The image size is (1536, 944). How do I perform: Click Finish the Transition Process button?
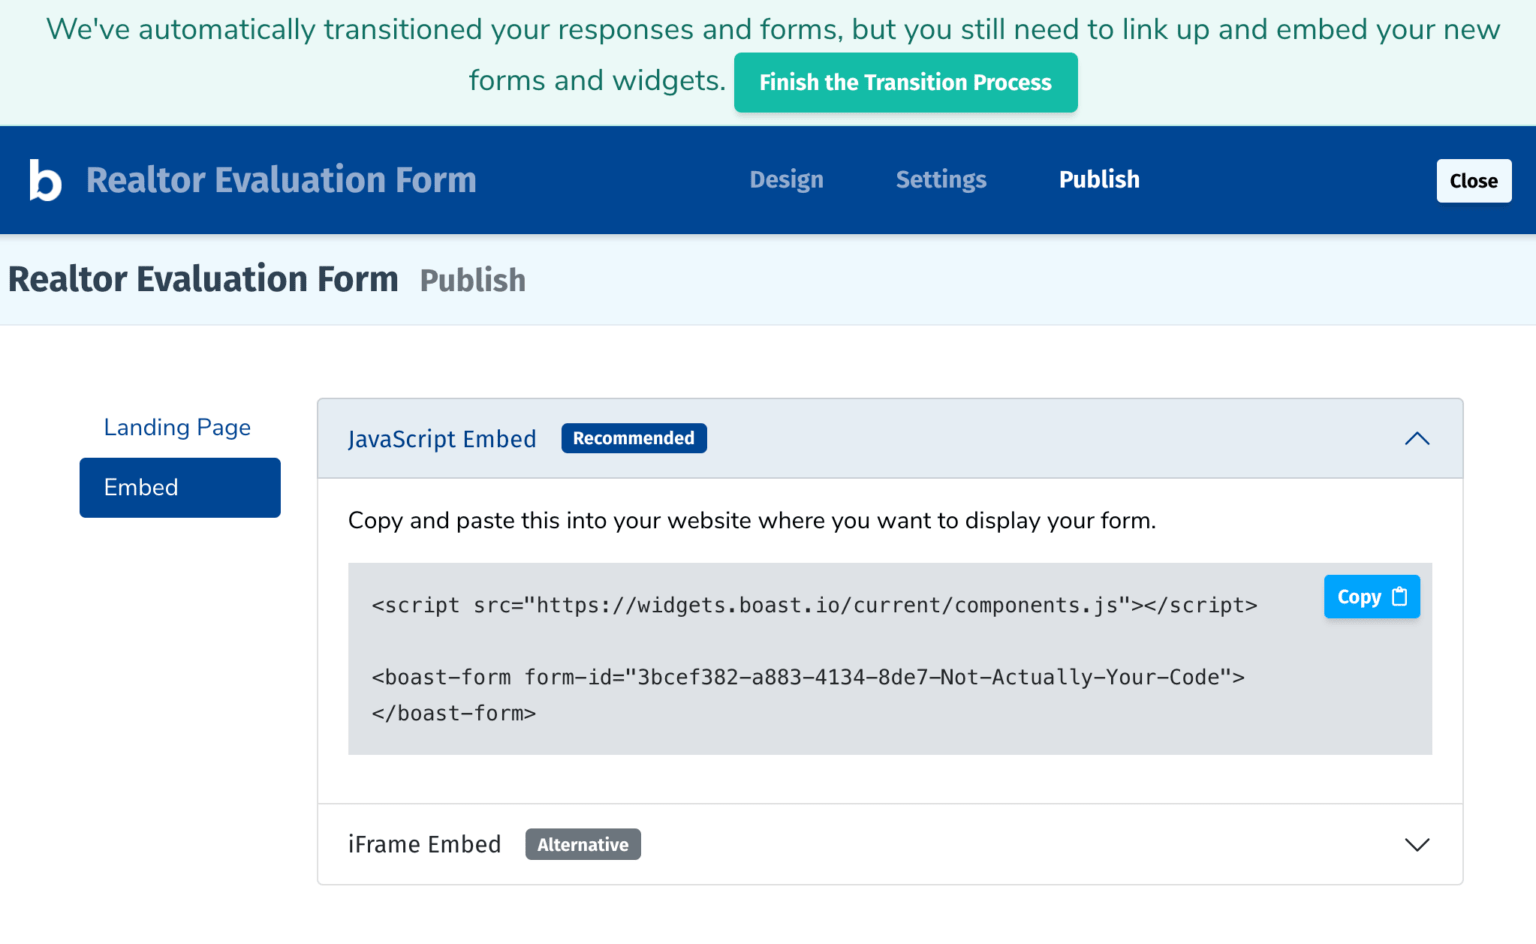[905, 82]
